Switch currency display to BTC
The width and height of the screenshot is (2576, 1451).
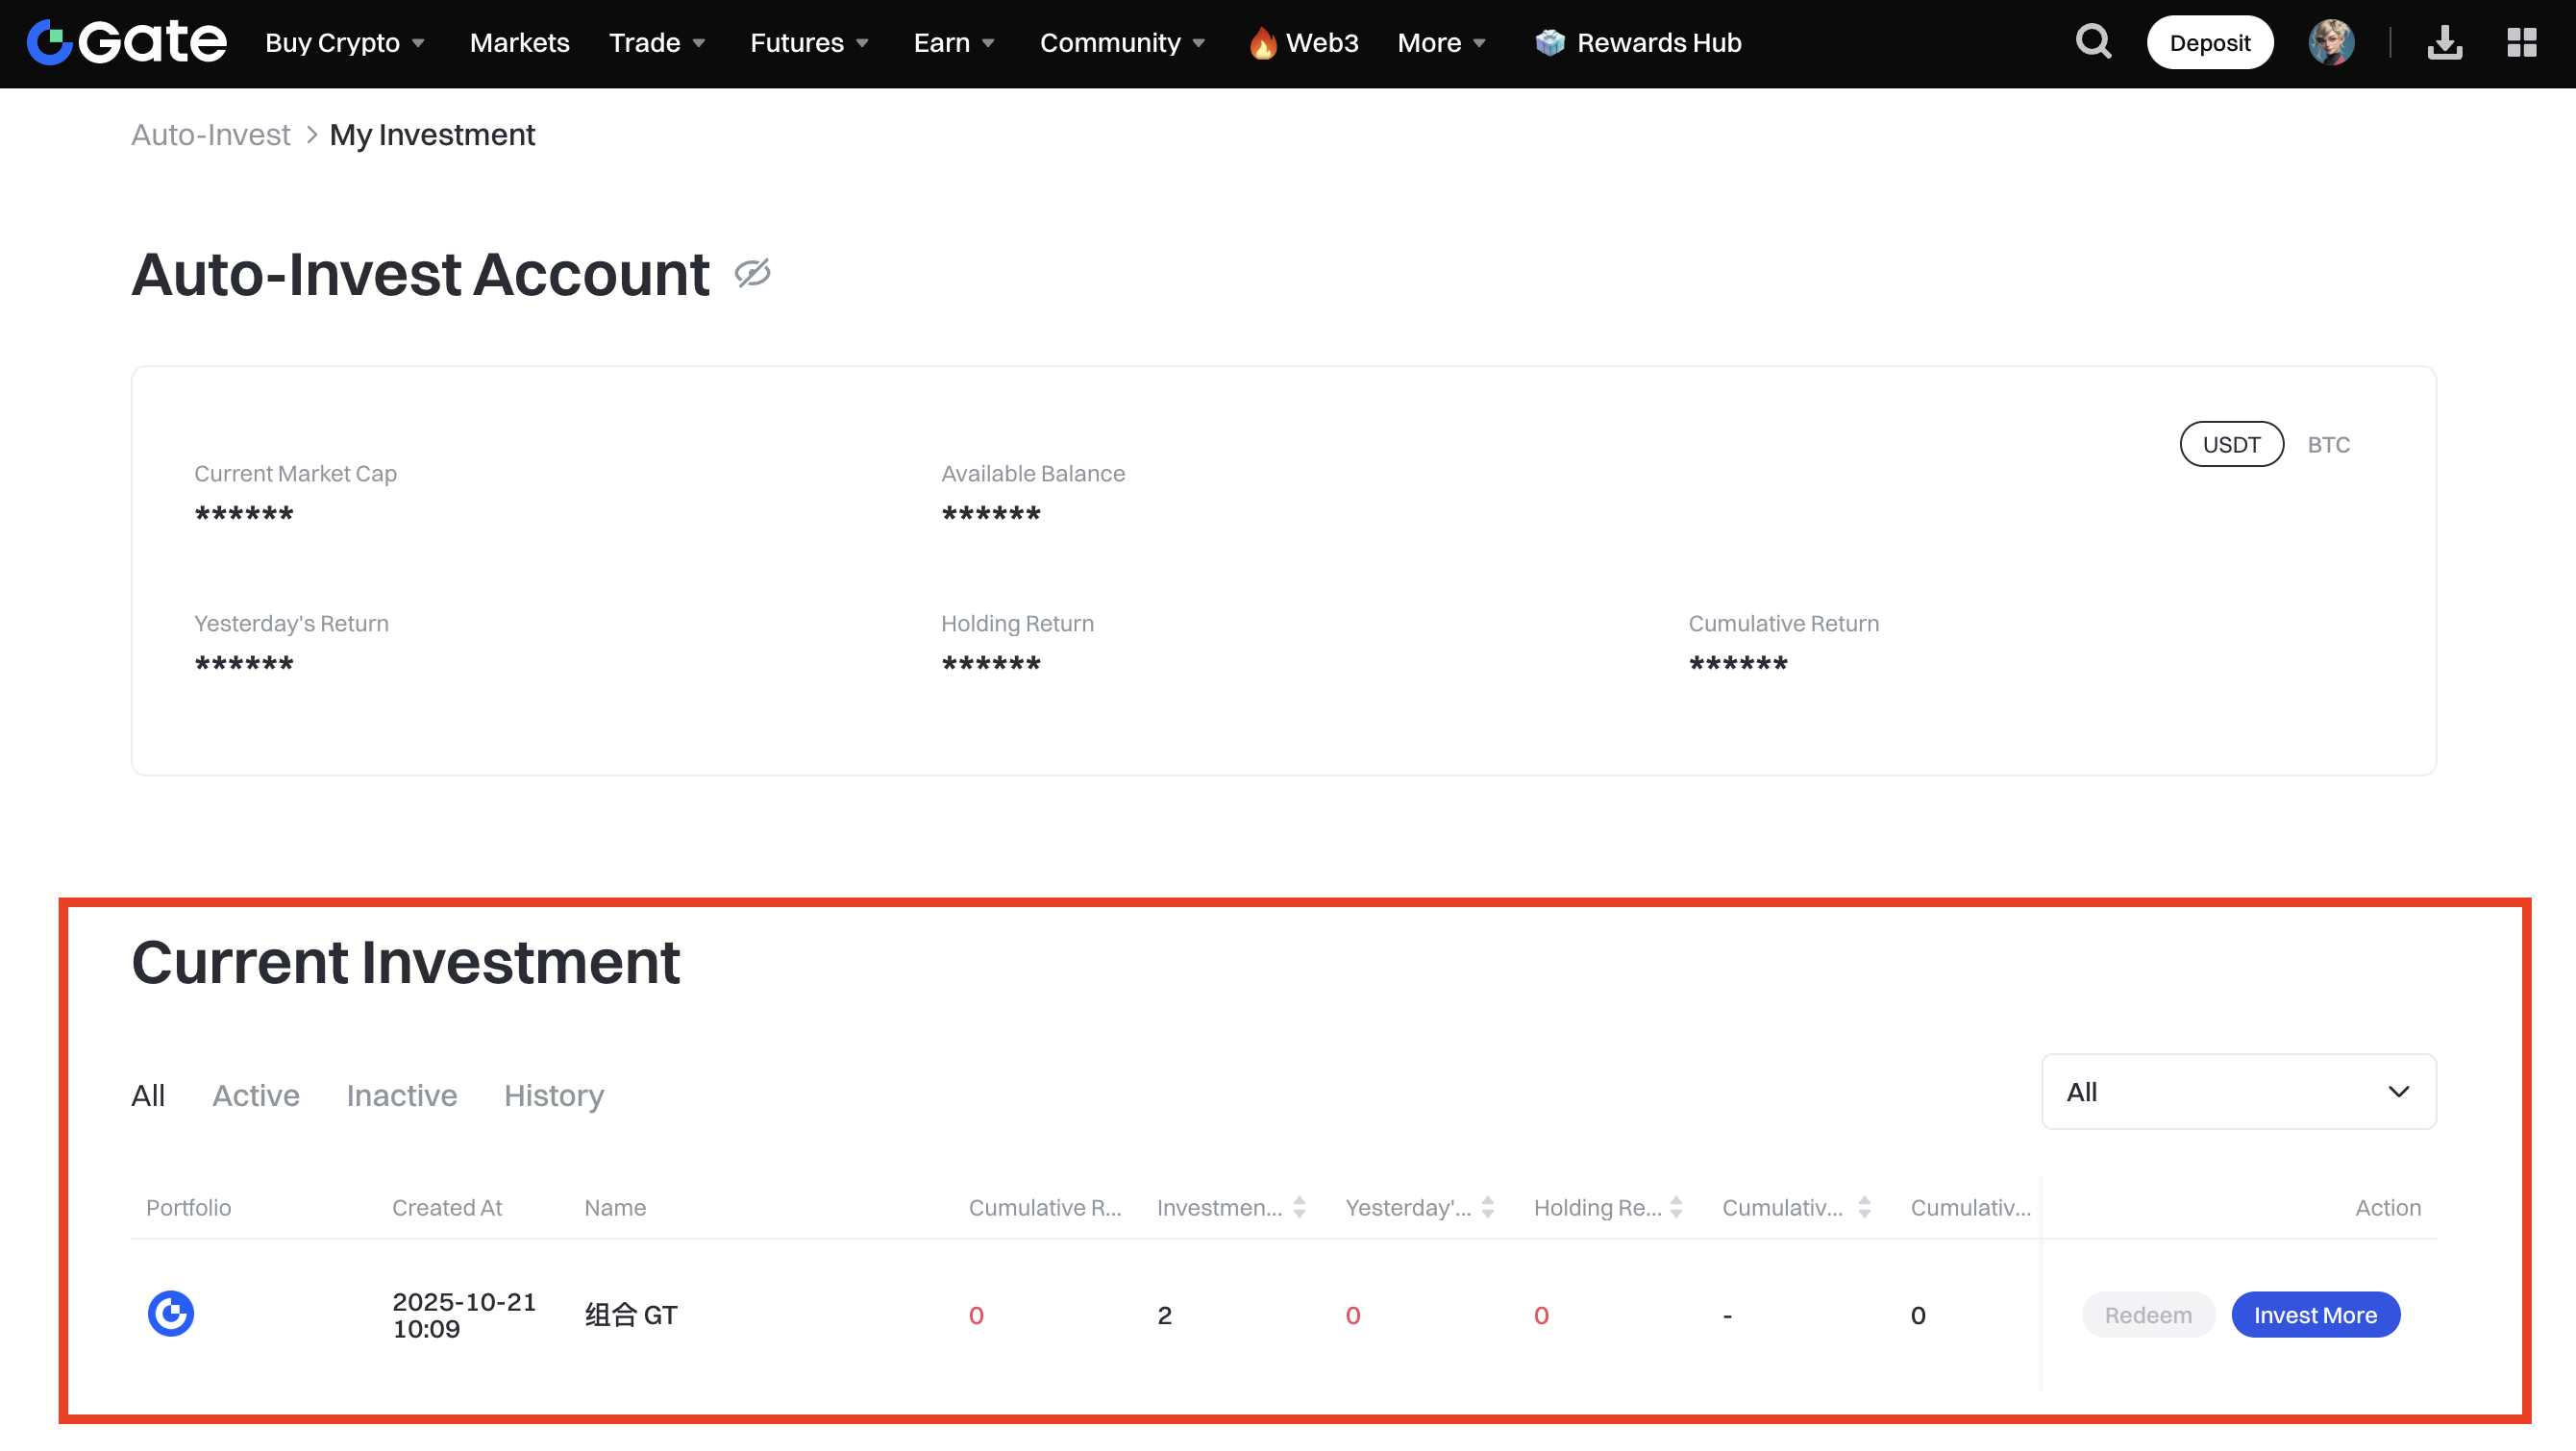pos(2328,445)
